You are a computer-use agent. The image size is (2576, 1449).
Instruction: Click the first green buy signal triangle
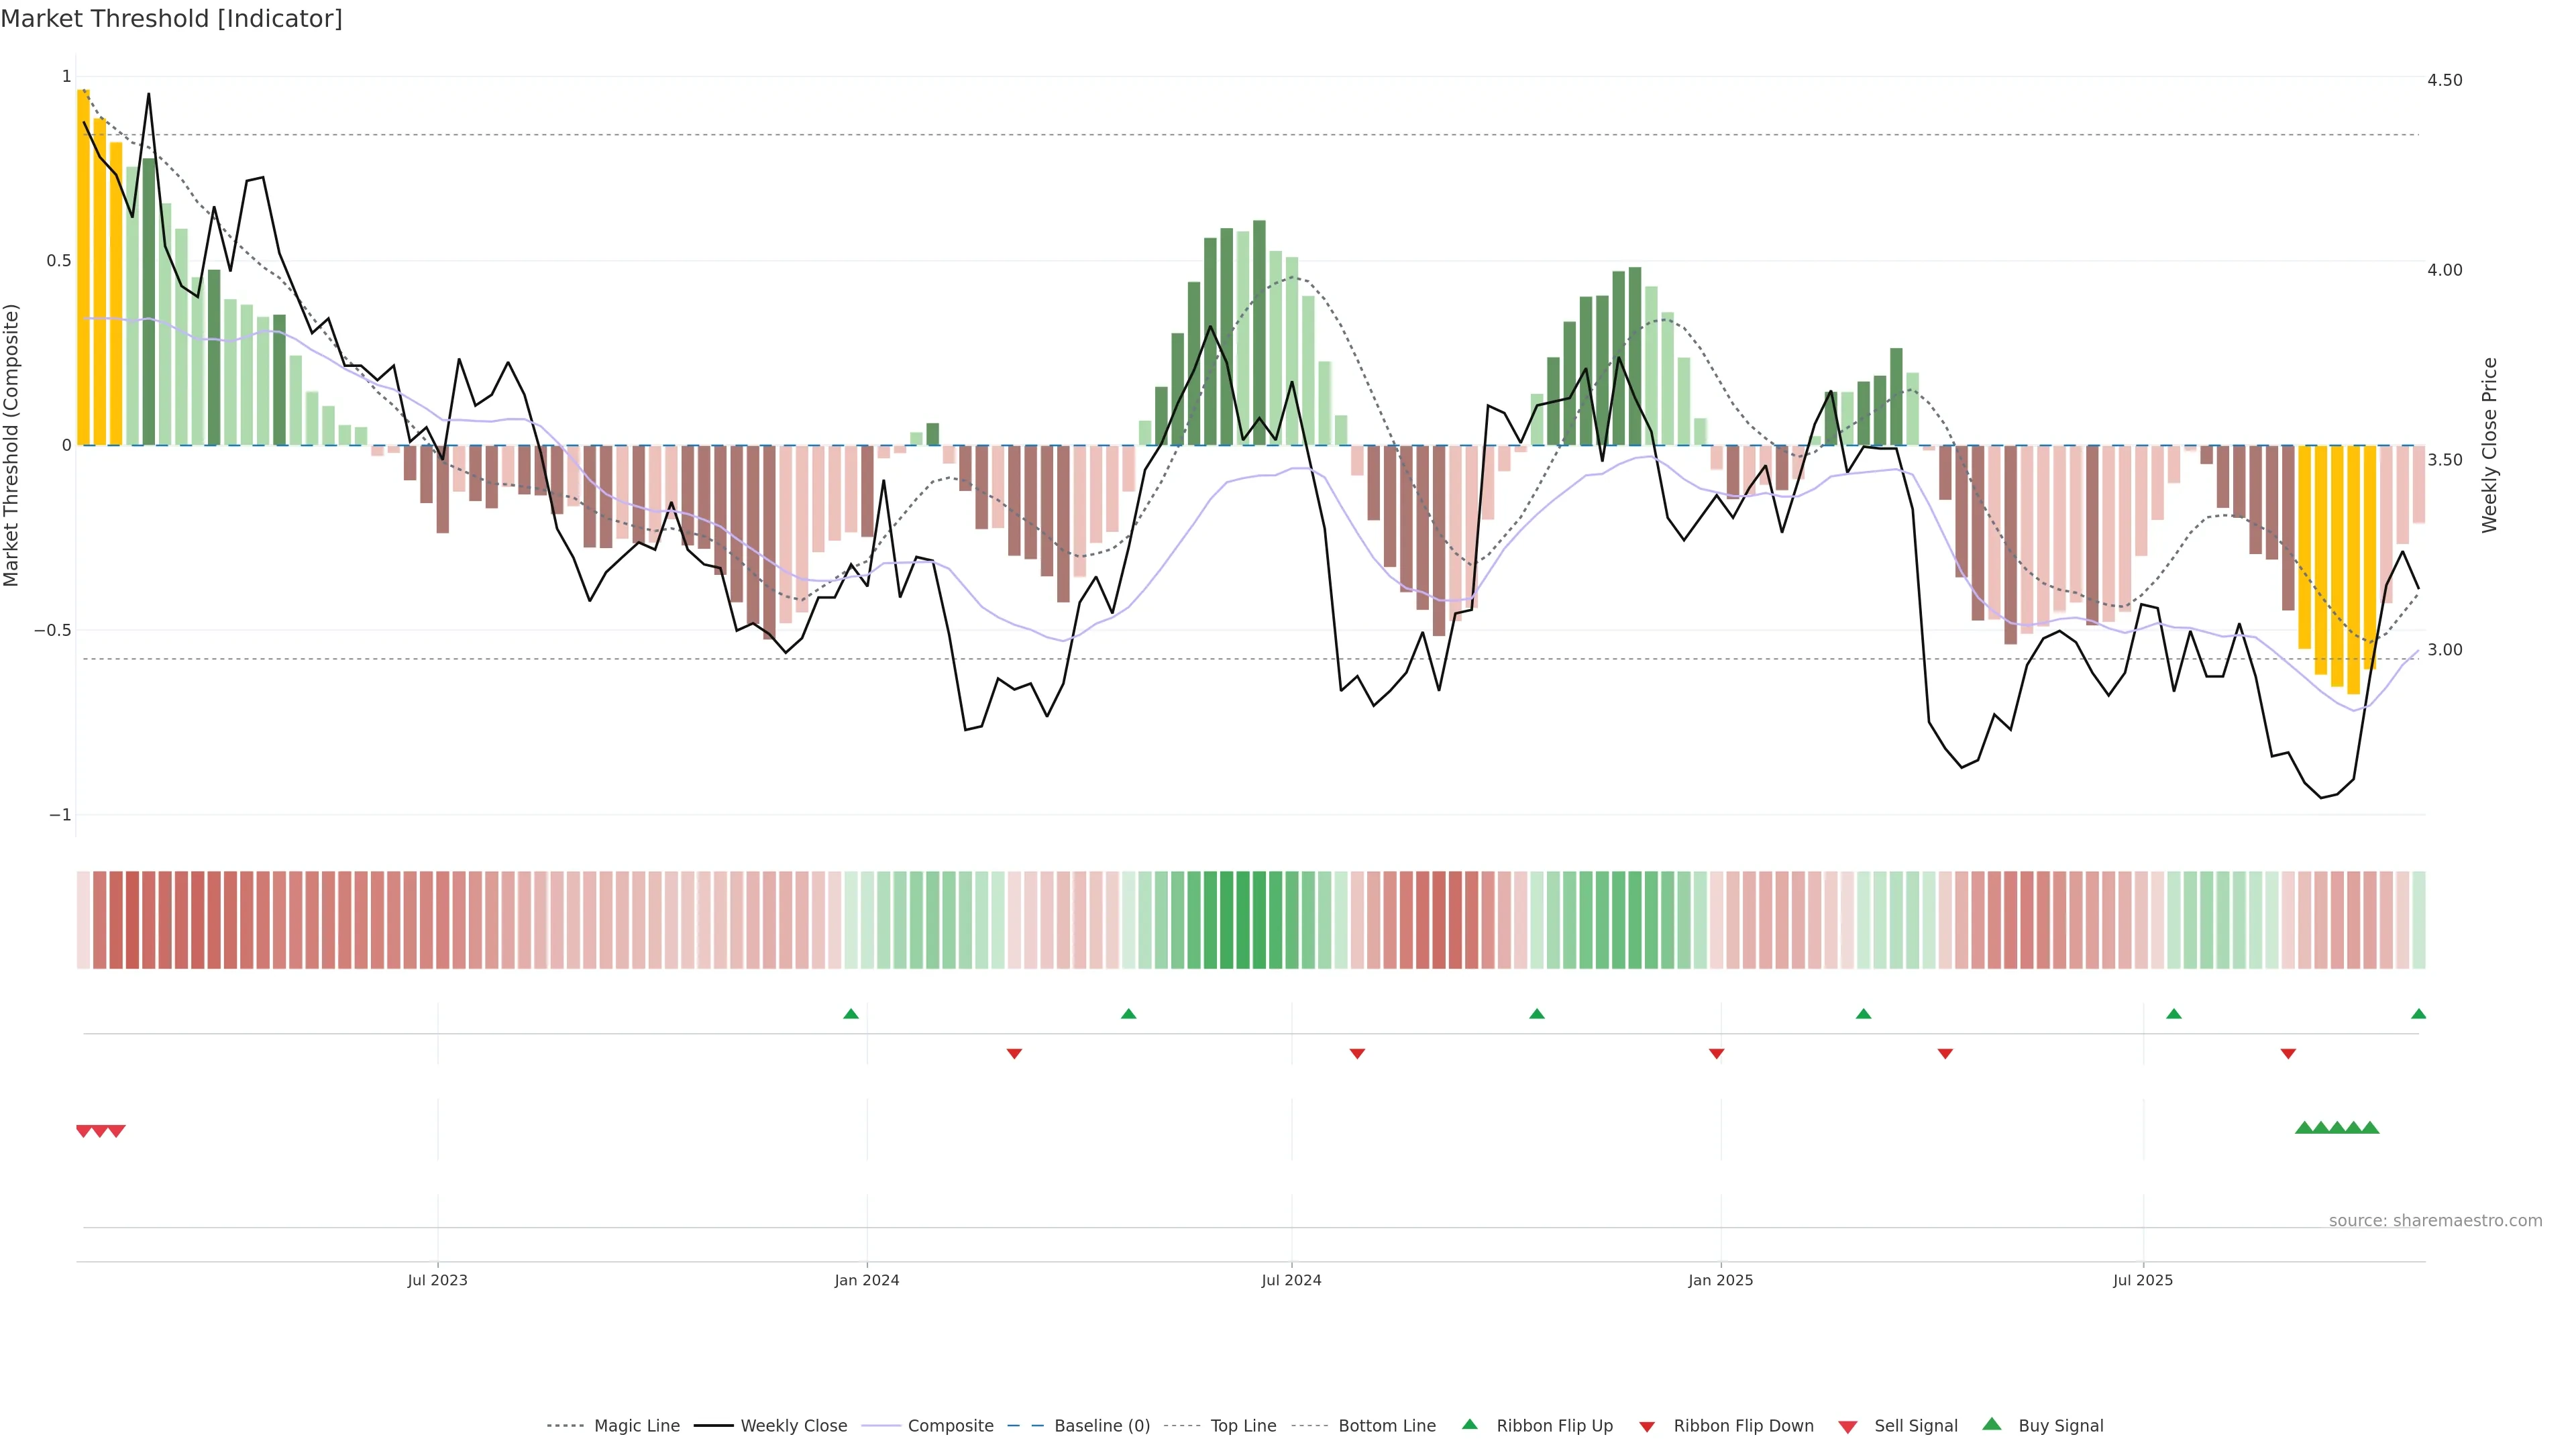[x=2304, y=1128]
